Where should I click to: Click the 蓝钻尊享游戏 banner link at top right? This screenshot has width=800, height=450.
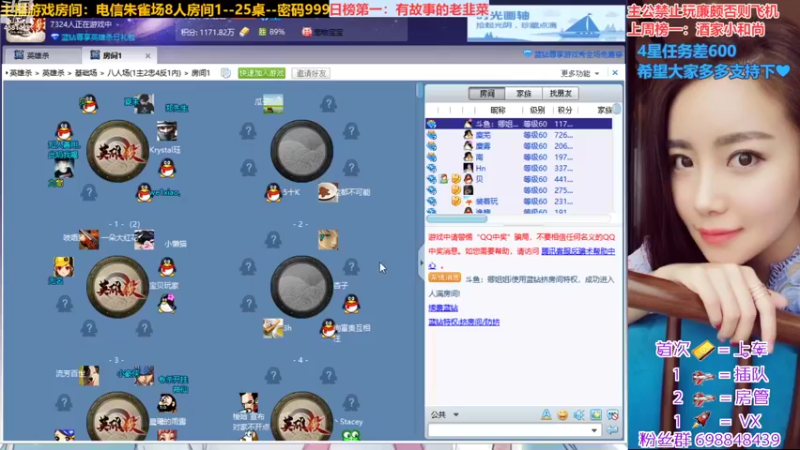(573, 54)
